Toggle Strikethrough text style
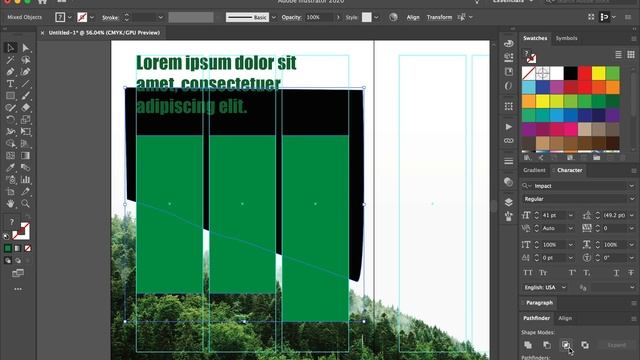Image resolution: width=640 pixels, height=360 pixels. click(631, 273)
